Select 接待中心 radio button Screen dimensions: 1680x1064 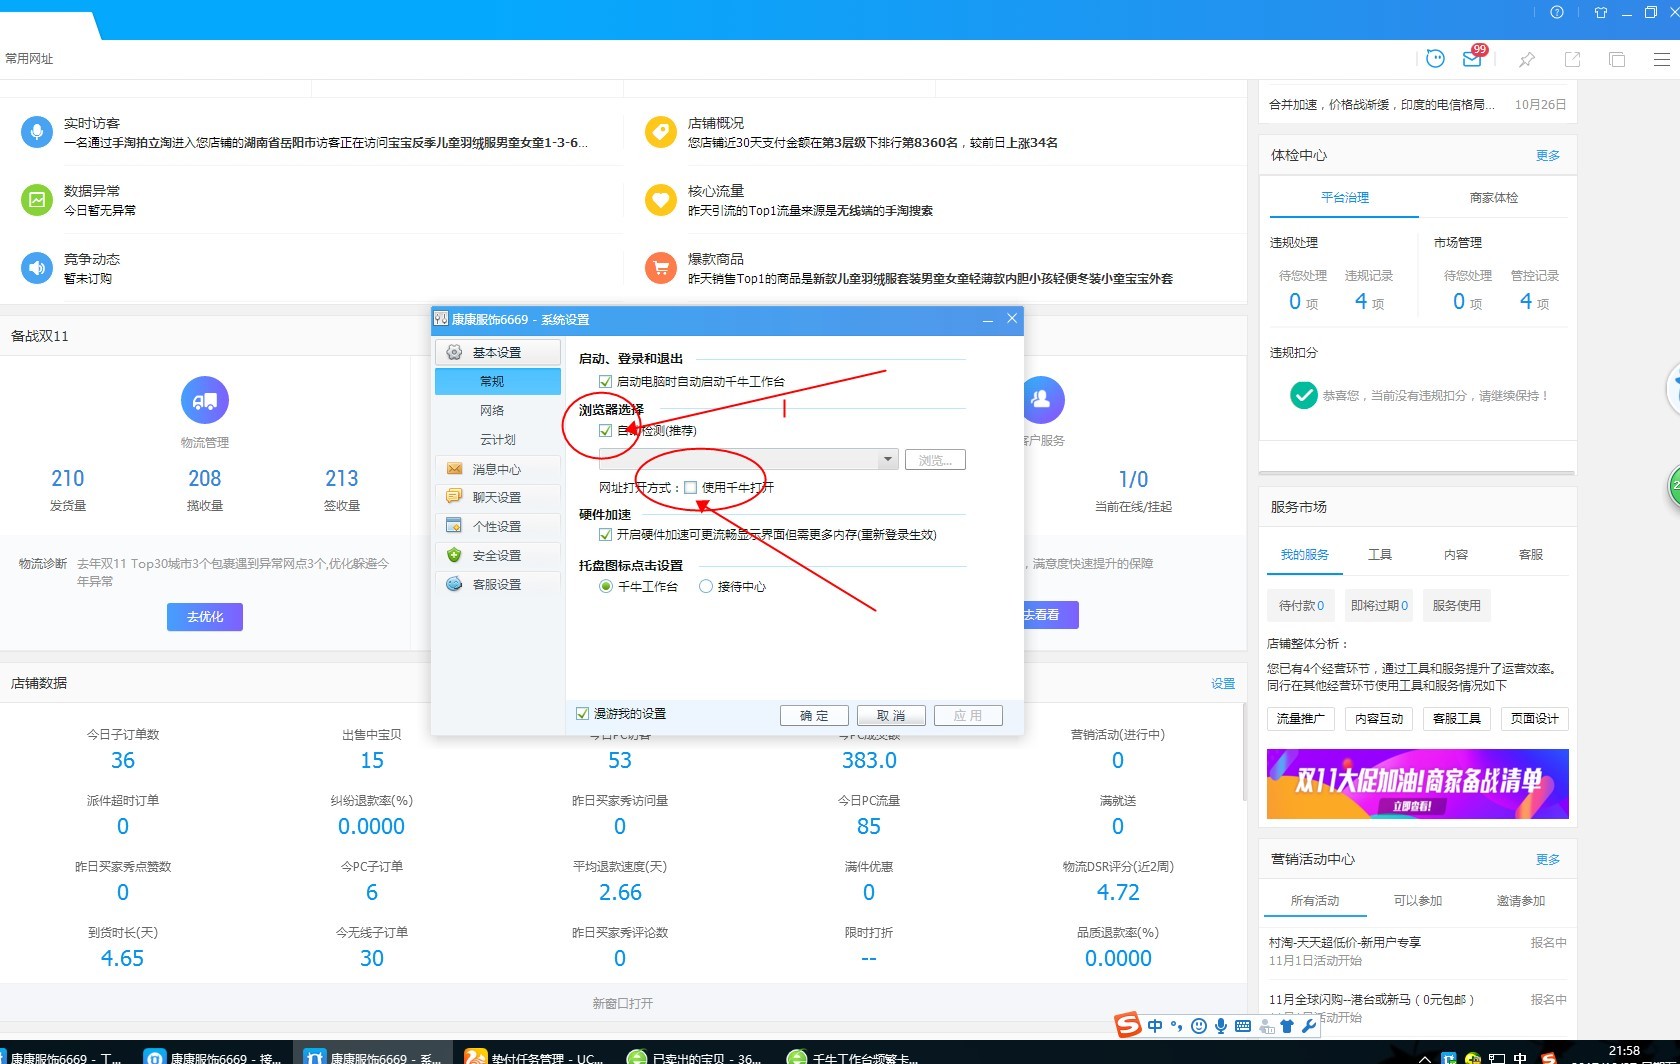(706, 587)
